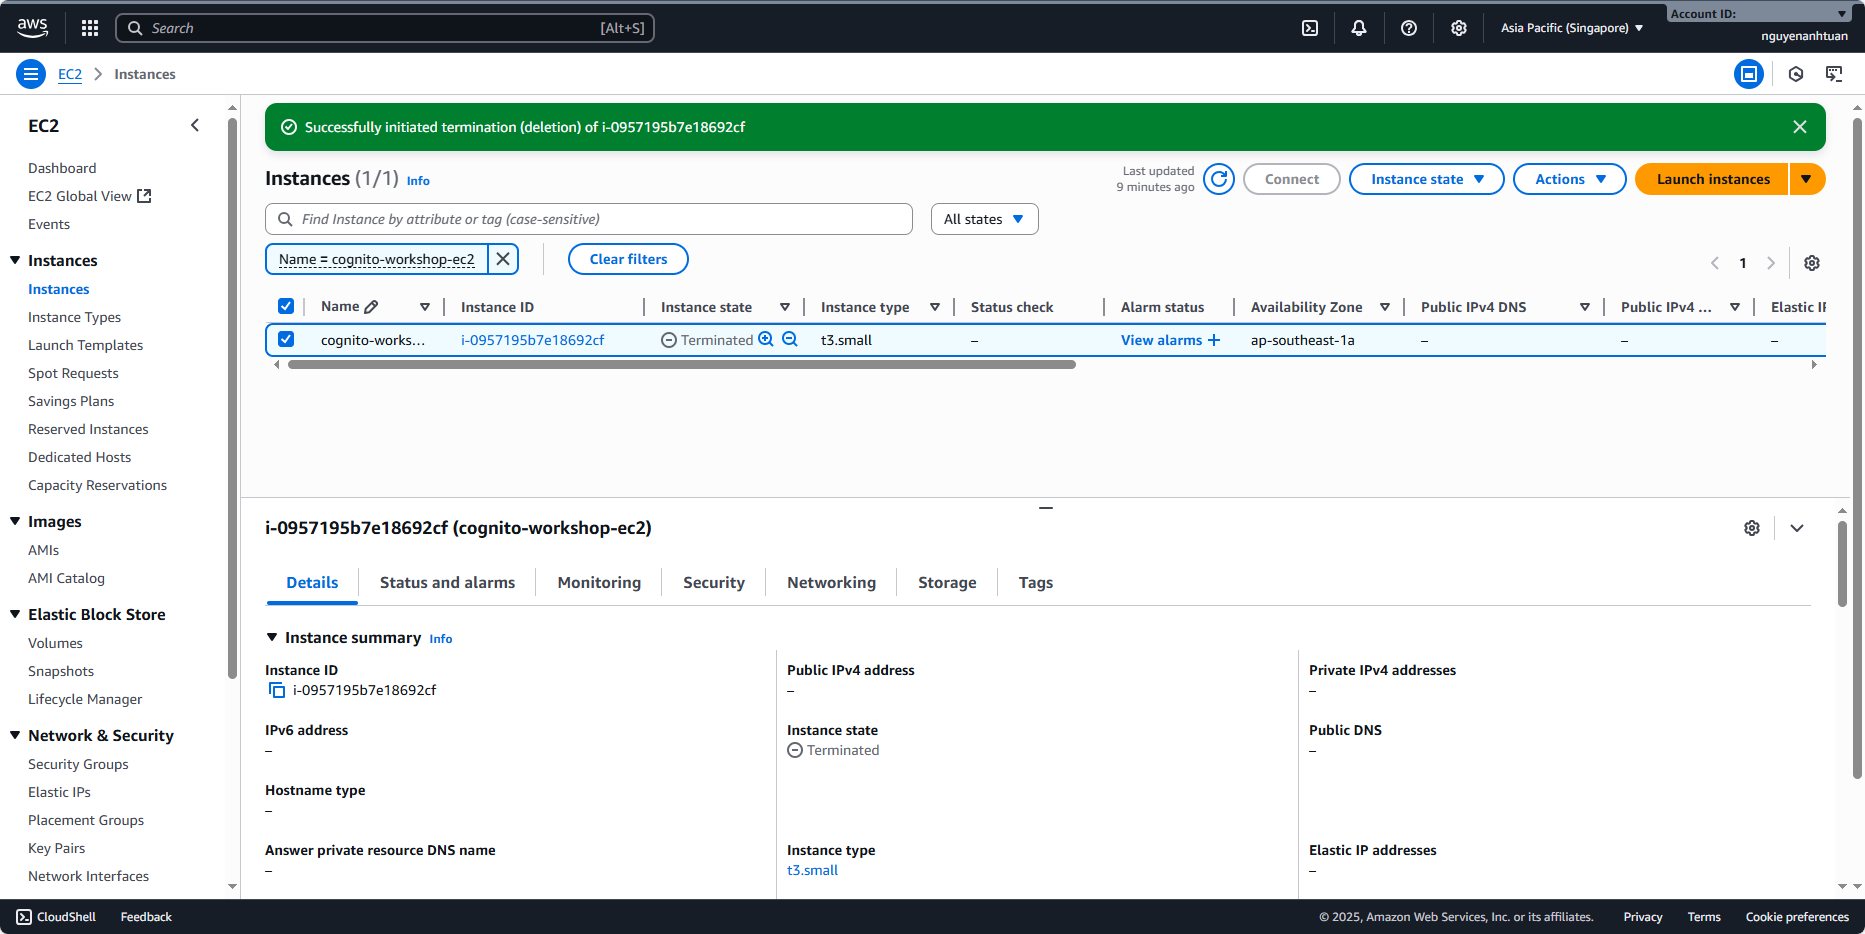This screenshot has width=1865, height=934.
Task: Switch to the Networking tab
Action: point(831,583)
